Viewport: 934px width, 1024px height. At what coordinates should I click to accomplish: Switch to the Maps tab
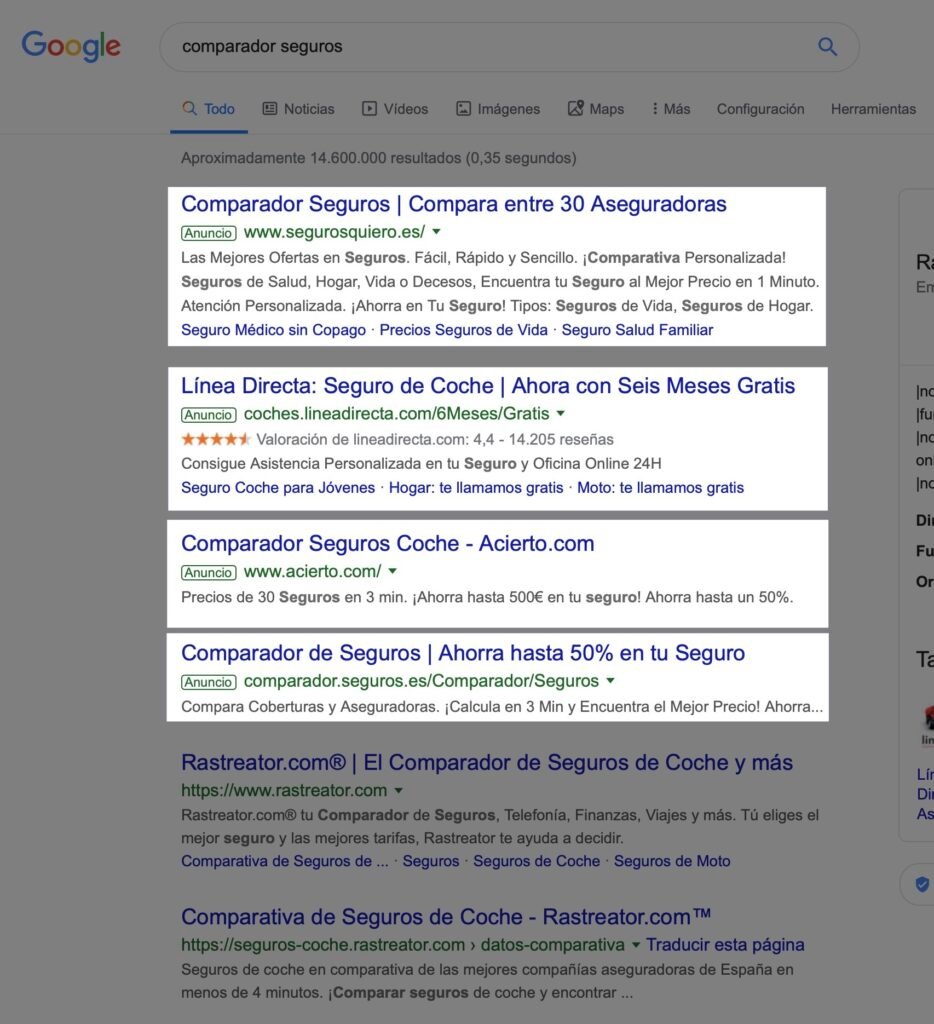(x=596, y=109)
